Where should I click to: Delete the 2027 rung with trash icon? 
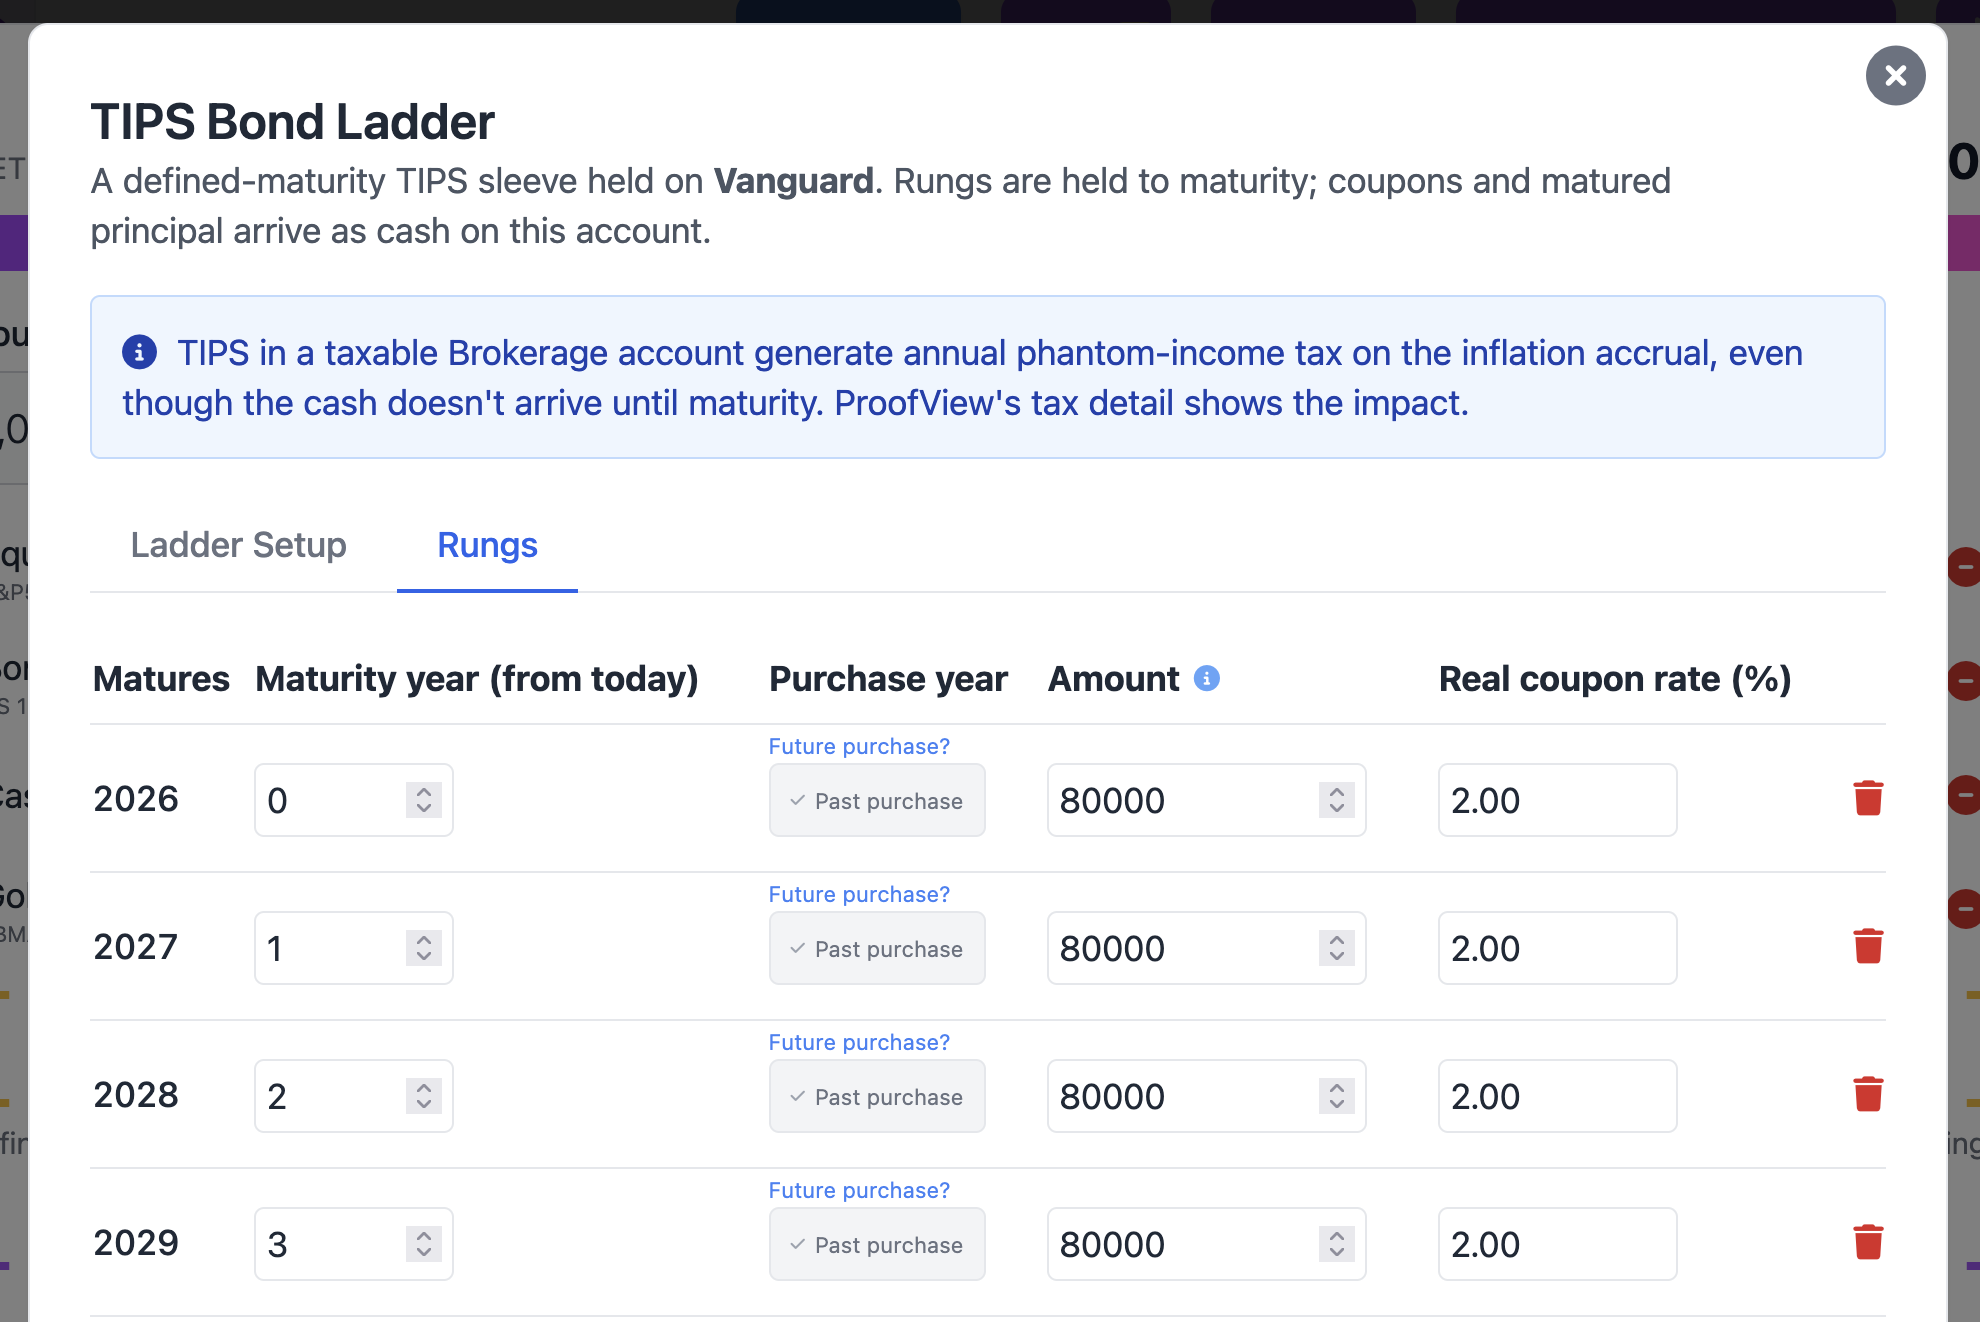coord(1868,946)
